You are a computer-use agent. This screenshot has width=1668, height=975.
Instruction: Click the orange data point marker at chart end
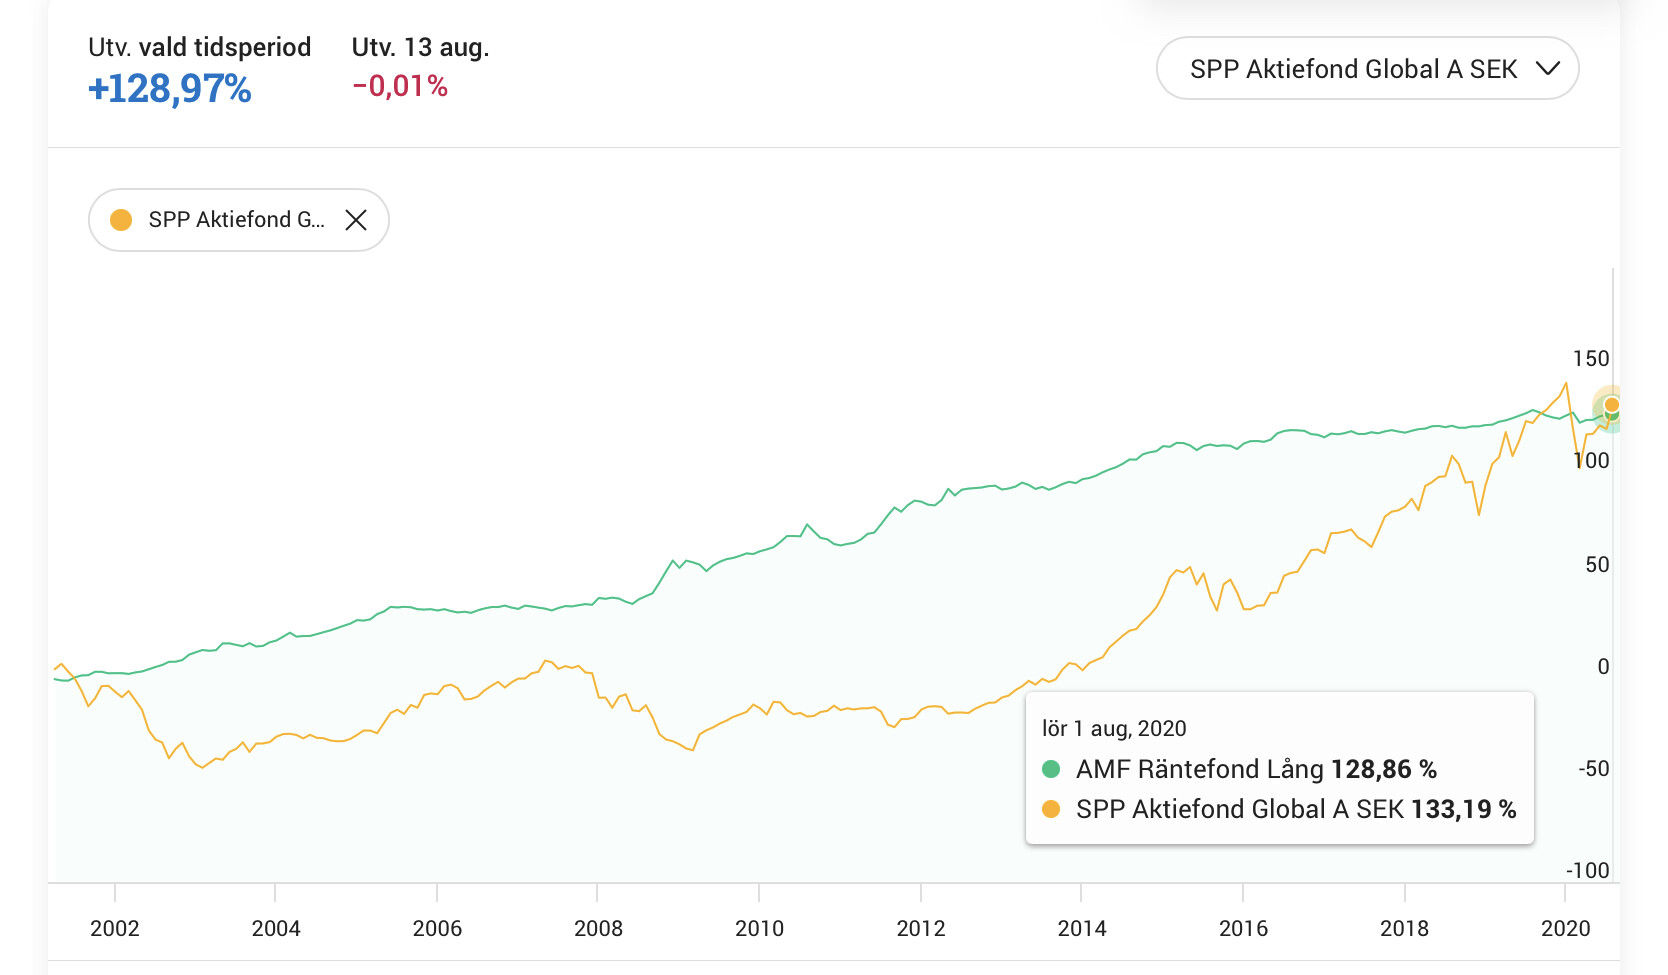1611,404
